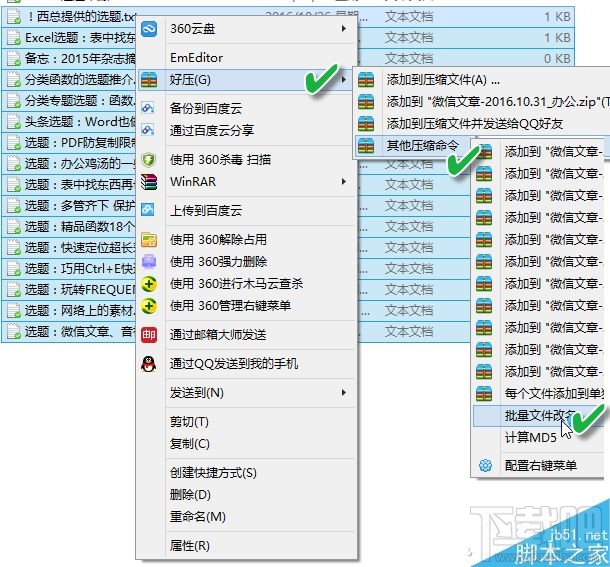Click icon beside 添加到压缩文件并发送给QQ好友
Screen dimensions: 610x567
366,123
